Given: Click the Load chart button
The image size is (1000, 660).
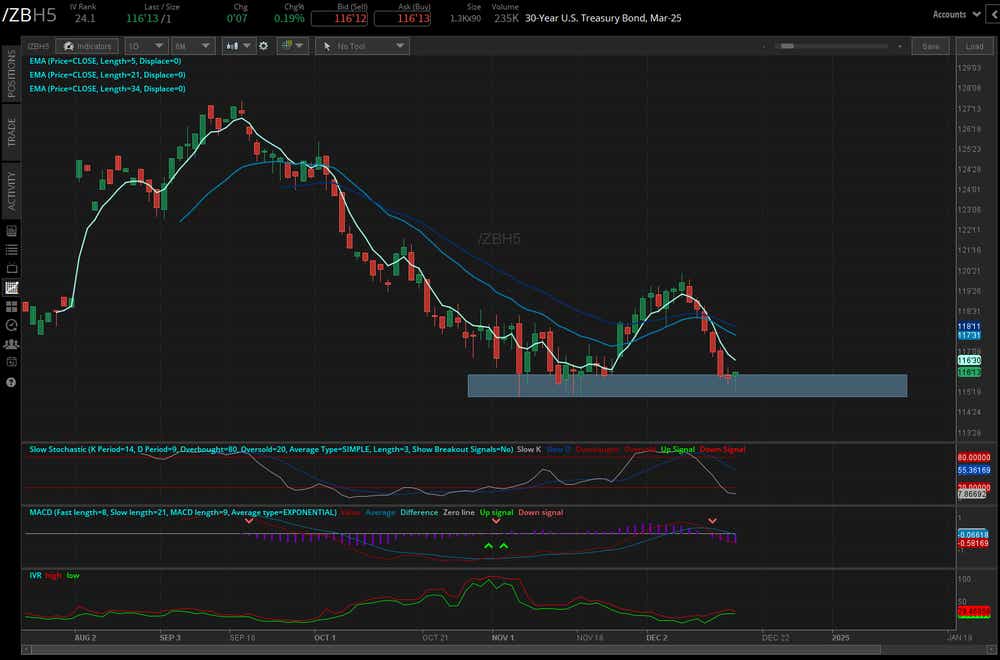Looking at the screenshot, I should [x=974, y=46].
